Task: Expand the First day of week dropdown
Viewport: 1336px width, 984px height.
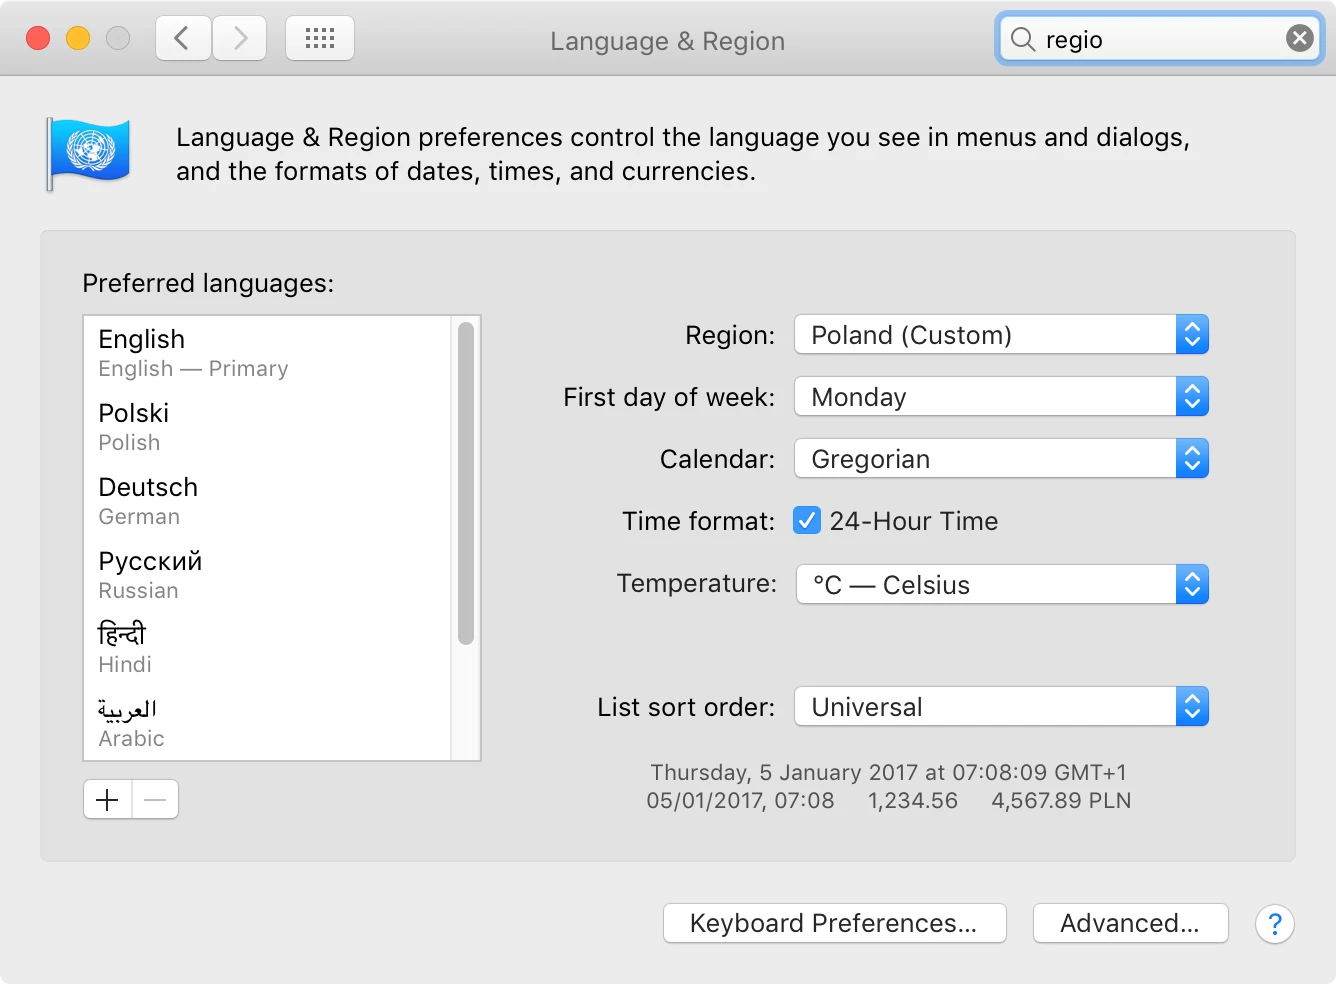Action: click(x=1001, y=397)
